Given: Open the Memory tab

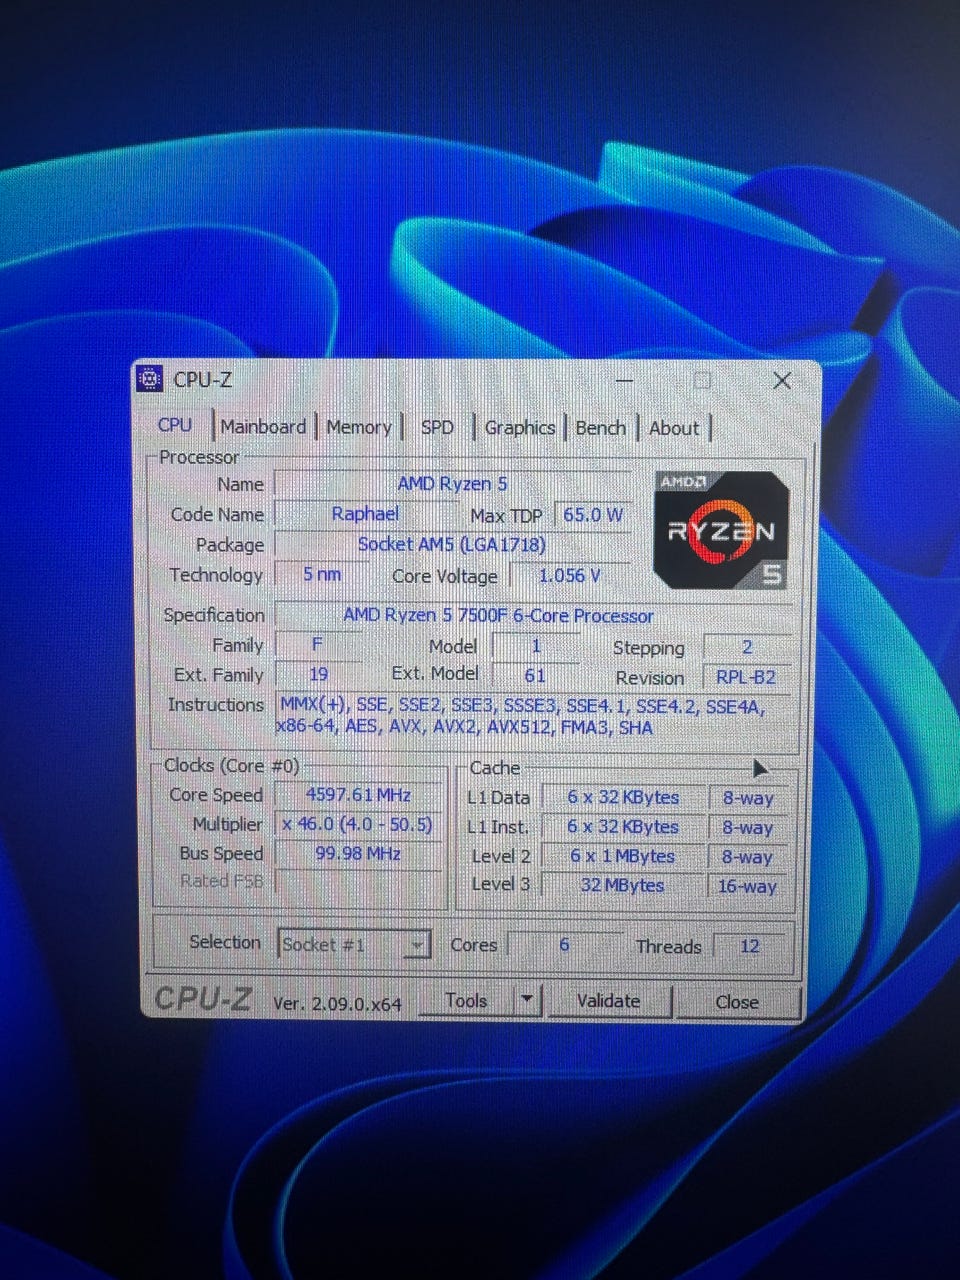Looking at the screenshot, I should coord(358,427).
